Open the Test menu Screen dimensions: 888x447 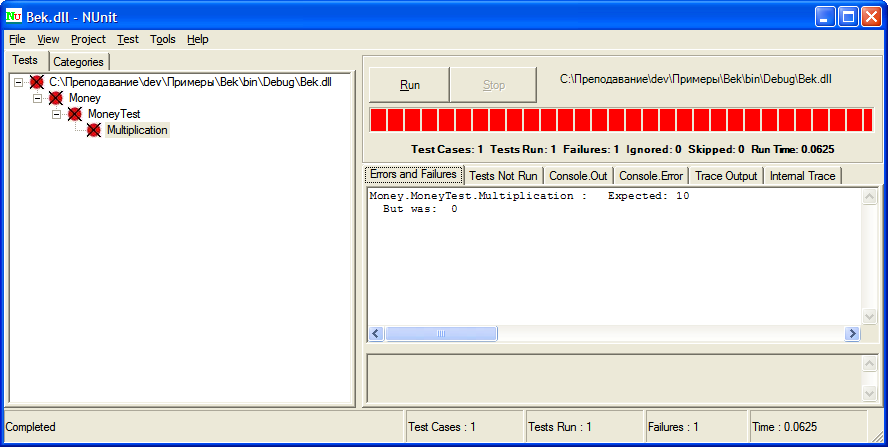click(128, 39)
